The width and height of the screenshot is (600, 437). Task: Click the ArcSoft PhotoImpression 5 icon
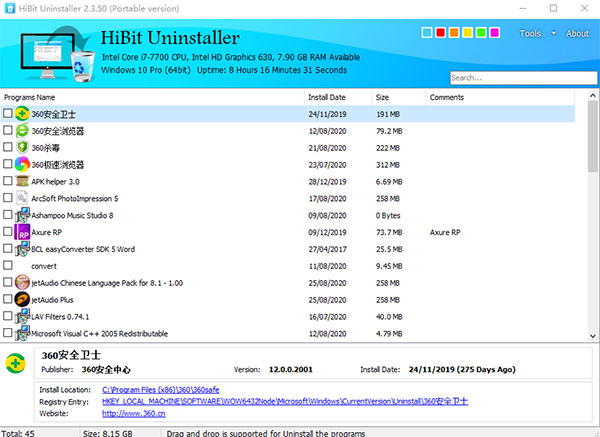[22, 198]
